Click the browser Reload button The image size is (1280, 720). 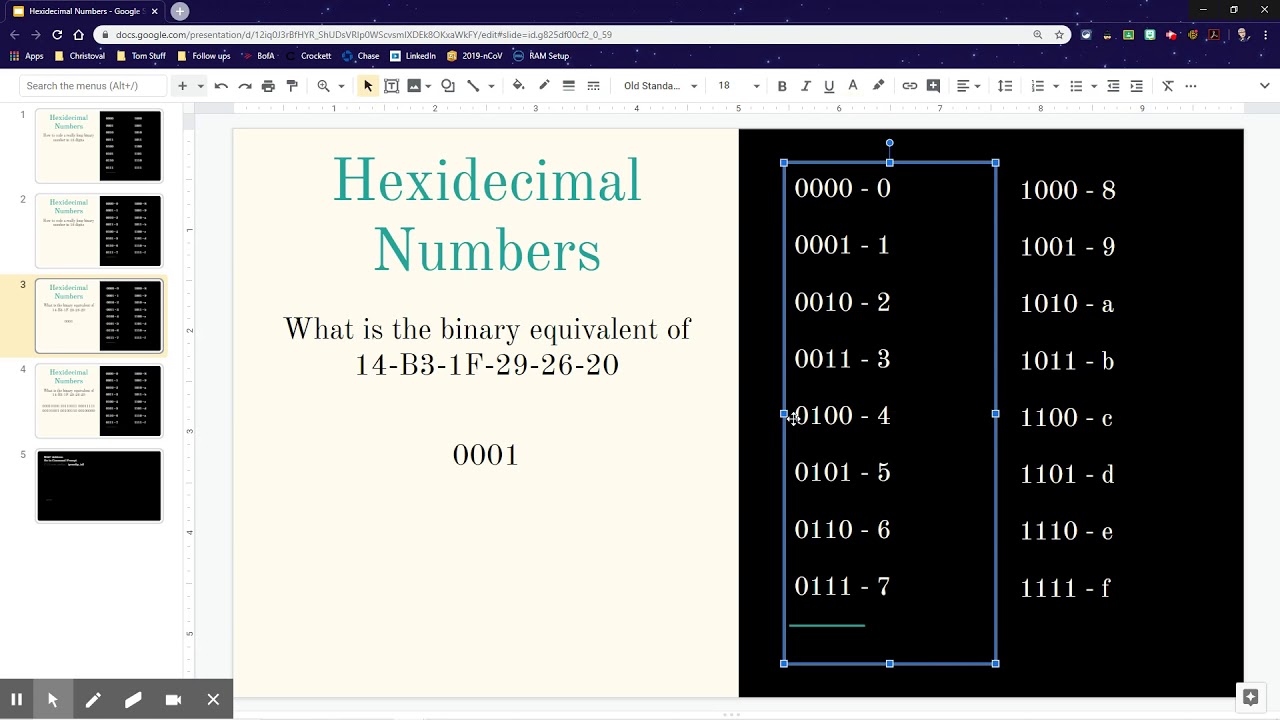pos(57,34)
